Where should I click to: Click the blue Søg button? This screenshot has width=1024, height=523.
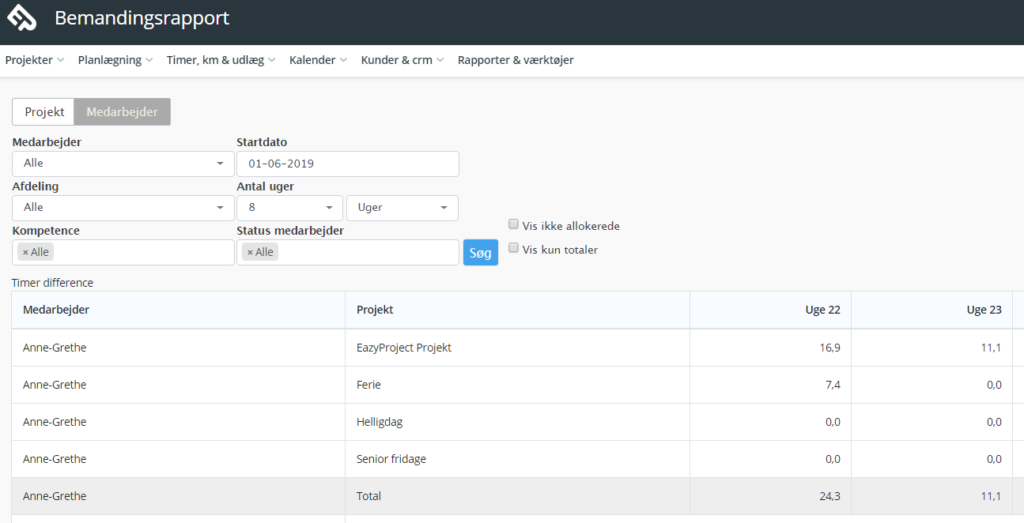(x=481, y=253)
